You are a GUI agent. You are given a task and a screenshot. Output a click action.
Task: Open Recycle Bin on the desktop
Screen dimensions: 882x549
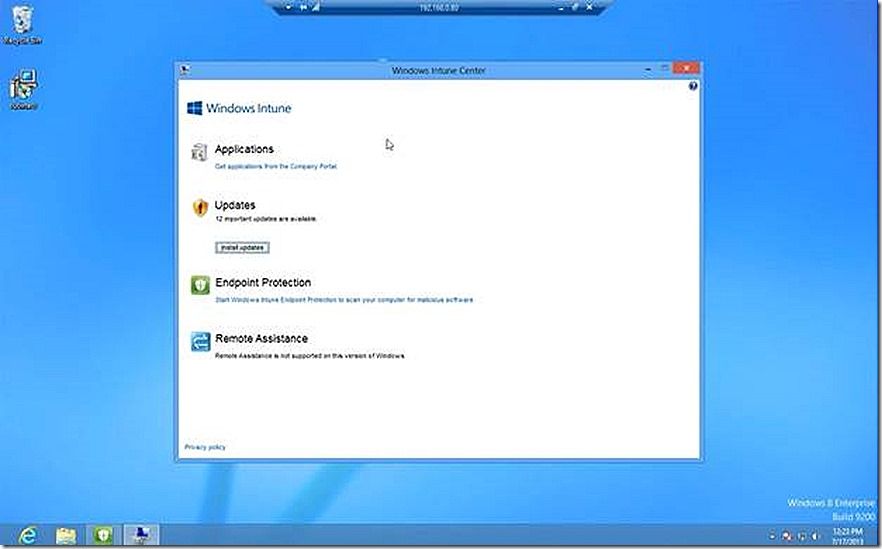pyautogui.click(x=22, y=25)
